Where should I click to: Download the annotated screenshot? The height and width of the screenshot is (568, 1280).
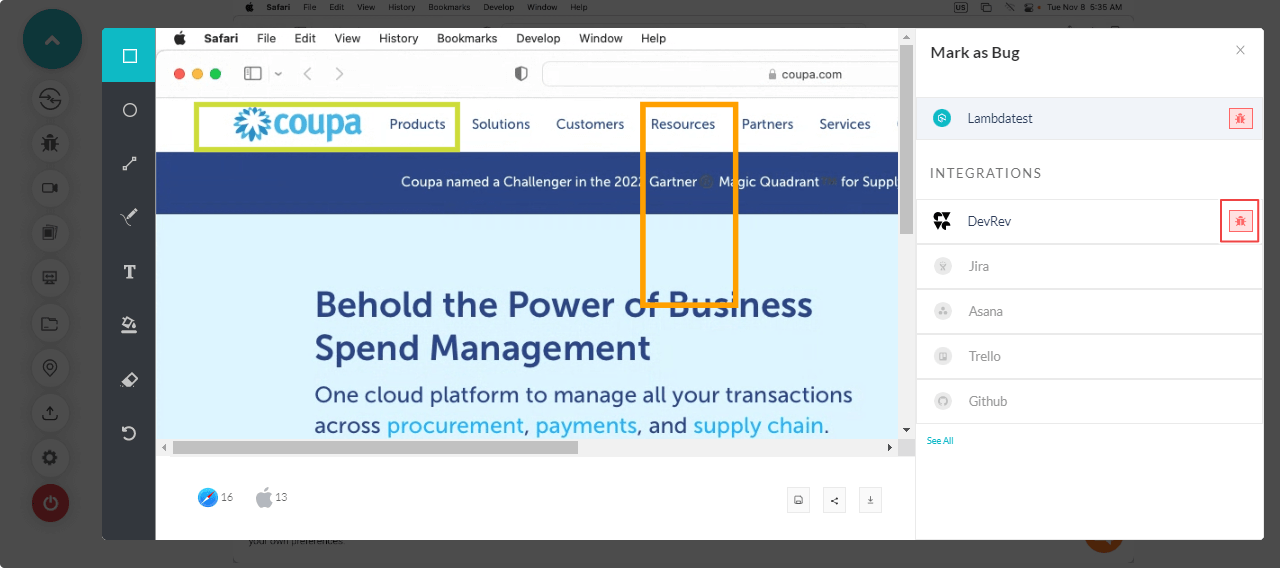pos(870,501)
